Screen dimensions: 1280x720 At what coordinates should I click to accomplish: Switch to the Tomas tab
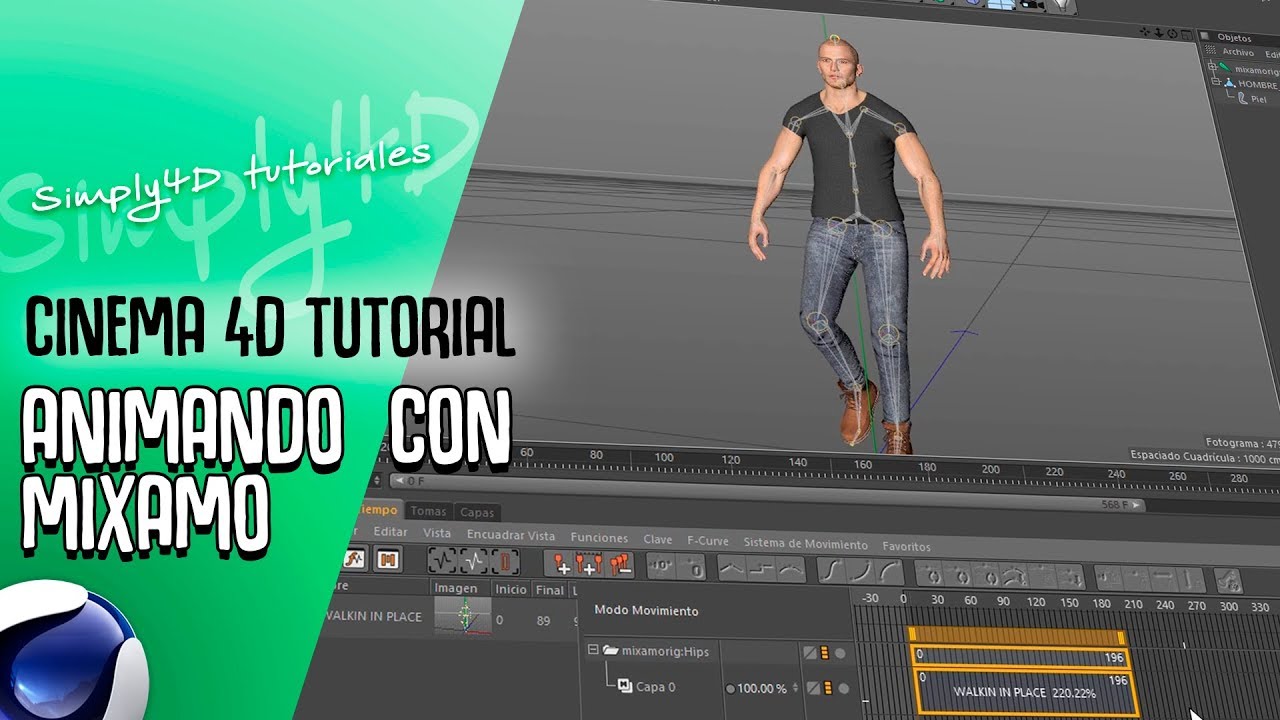(x=429, y=511)
